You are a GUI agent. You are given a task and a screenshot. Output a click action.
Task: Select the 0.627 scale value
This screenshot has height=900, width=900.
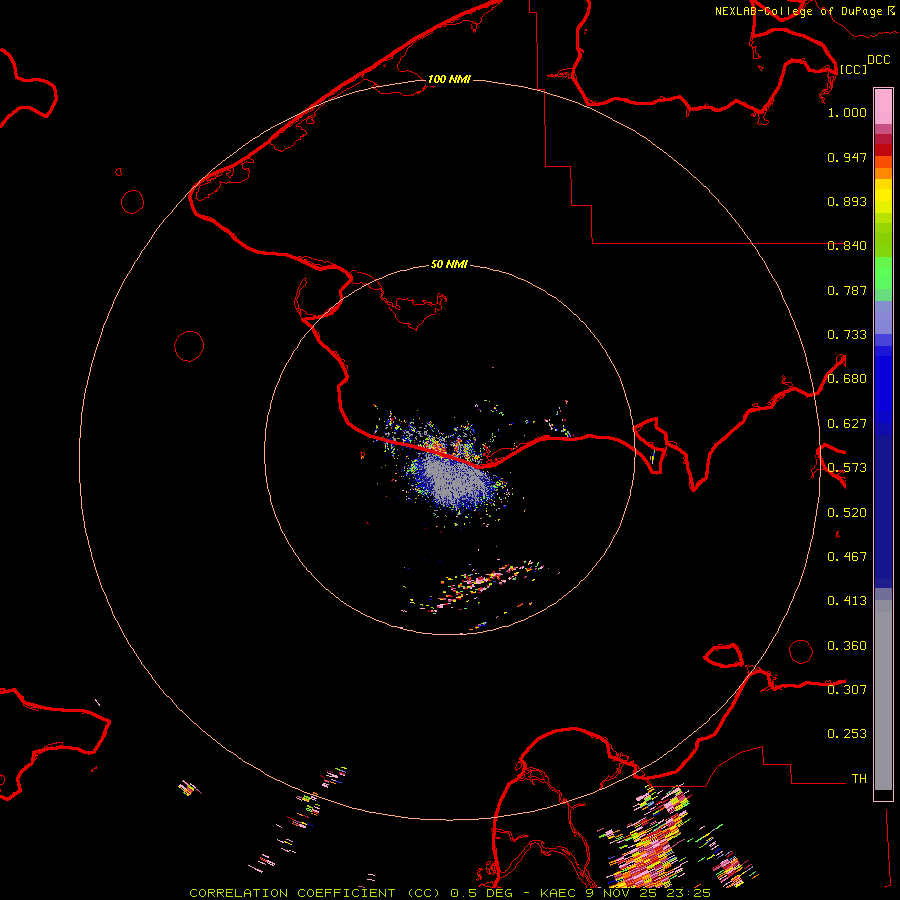(x=847, y=424)
